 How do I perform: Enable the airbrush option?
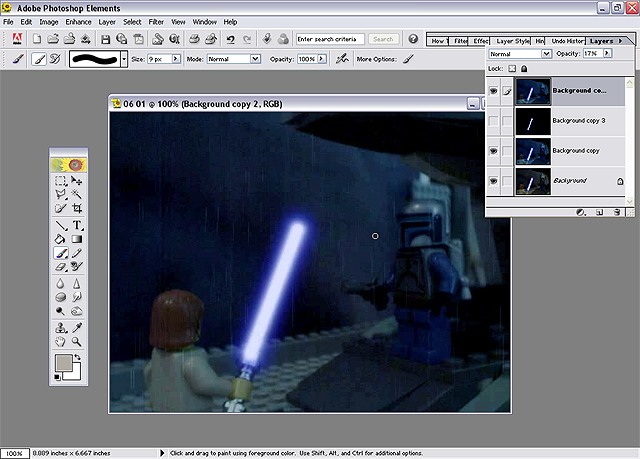tap(342, 59)
